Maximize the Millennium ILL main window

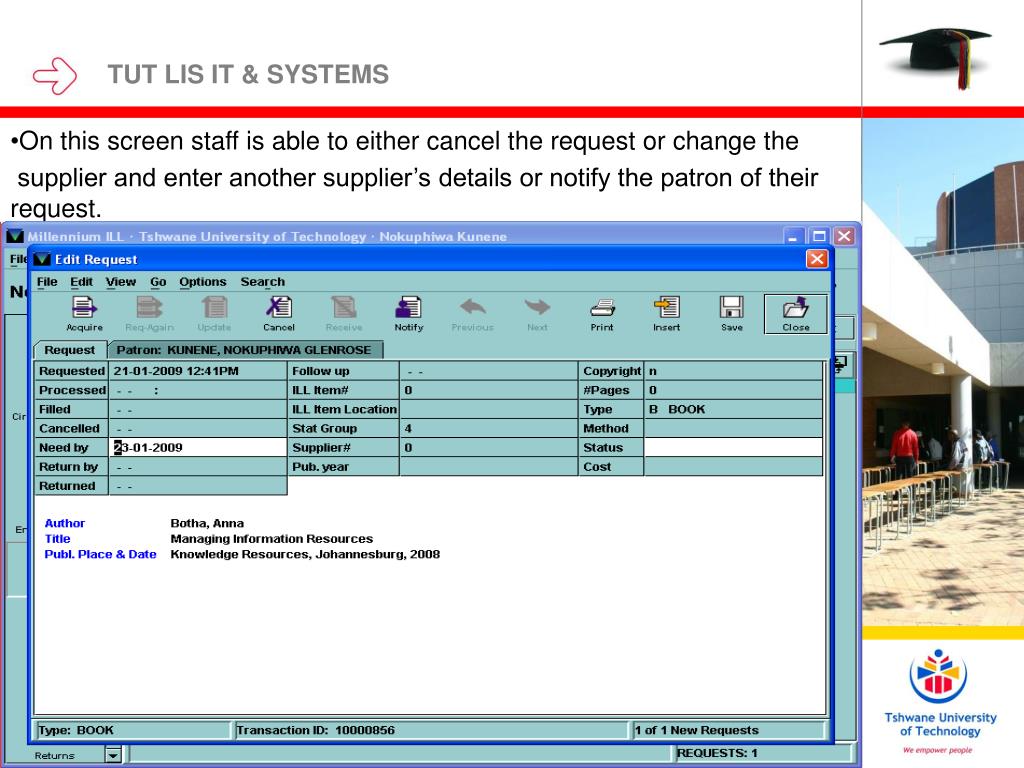819,236
